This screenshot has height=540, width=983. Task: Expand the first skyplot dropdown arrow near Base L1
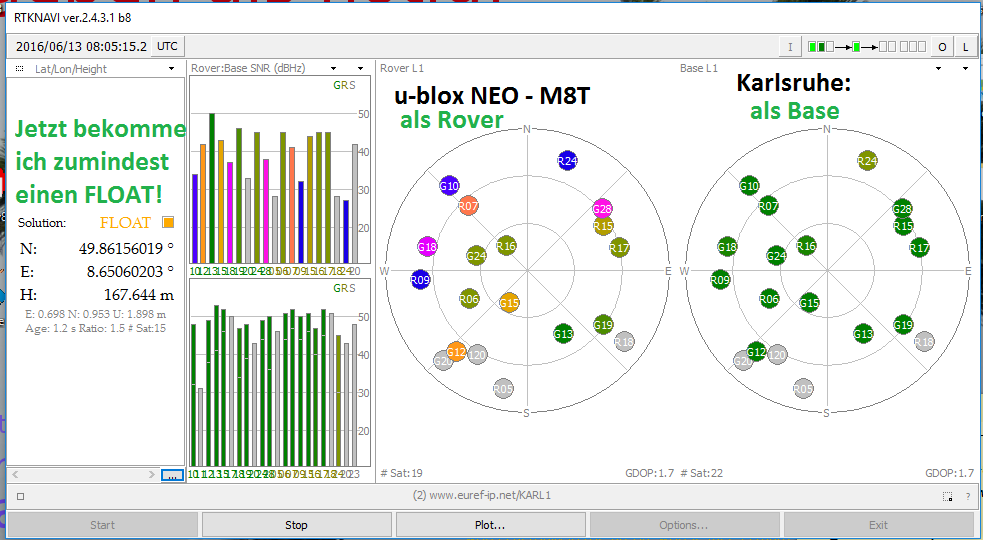tap(940, 69)
